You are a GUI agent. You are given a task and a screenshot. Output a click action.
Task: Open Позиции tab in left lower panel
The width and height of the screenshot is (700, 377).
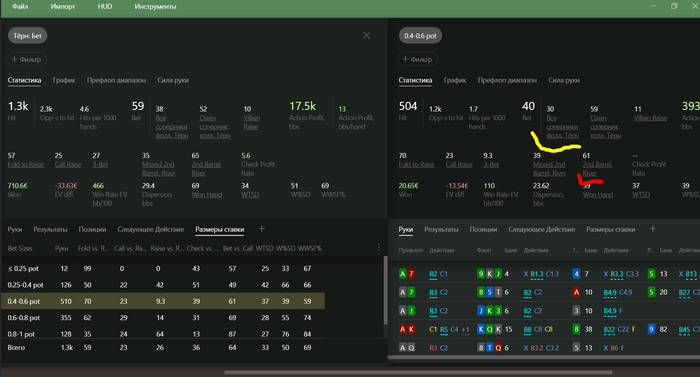[92, 229]
